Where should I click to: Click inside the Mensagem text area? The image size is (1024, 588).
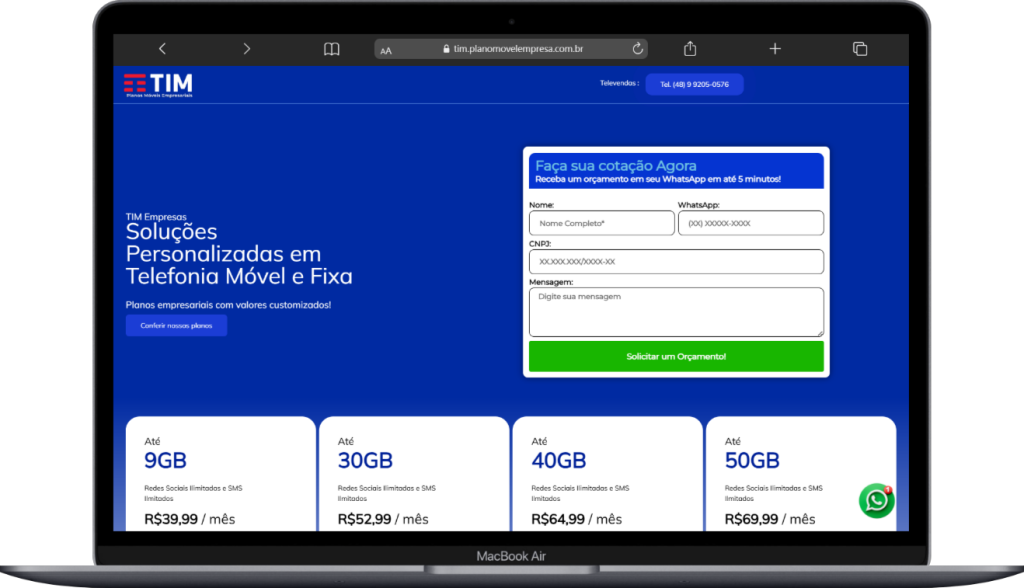[x=676, y=312]
